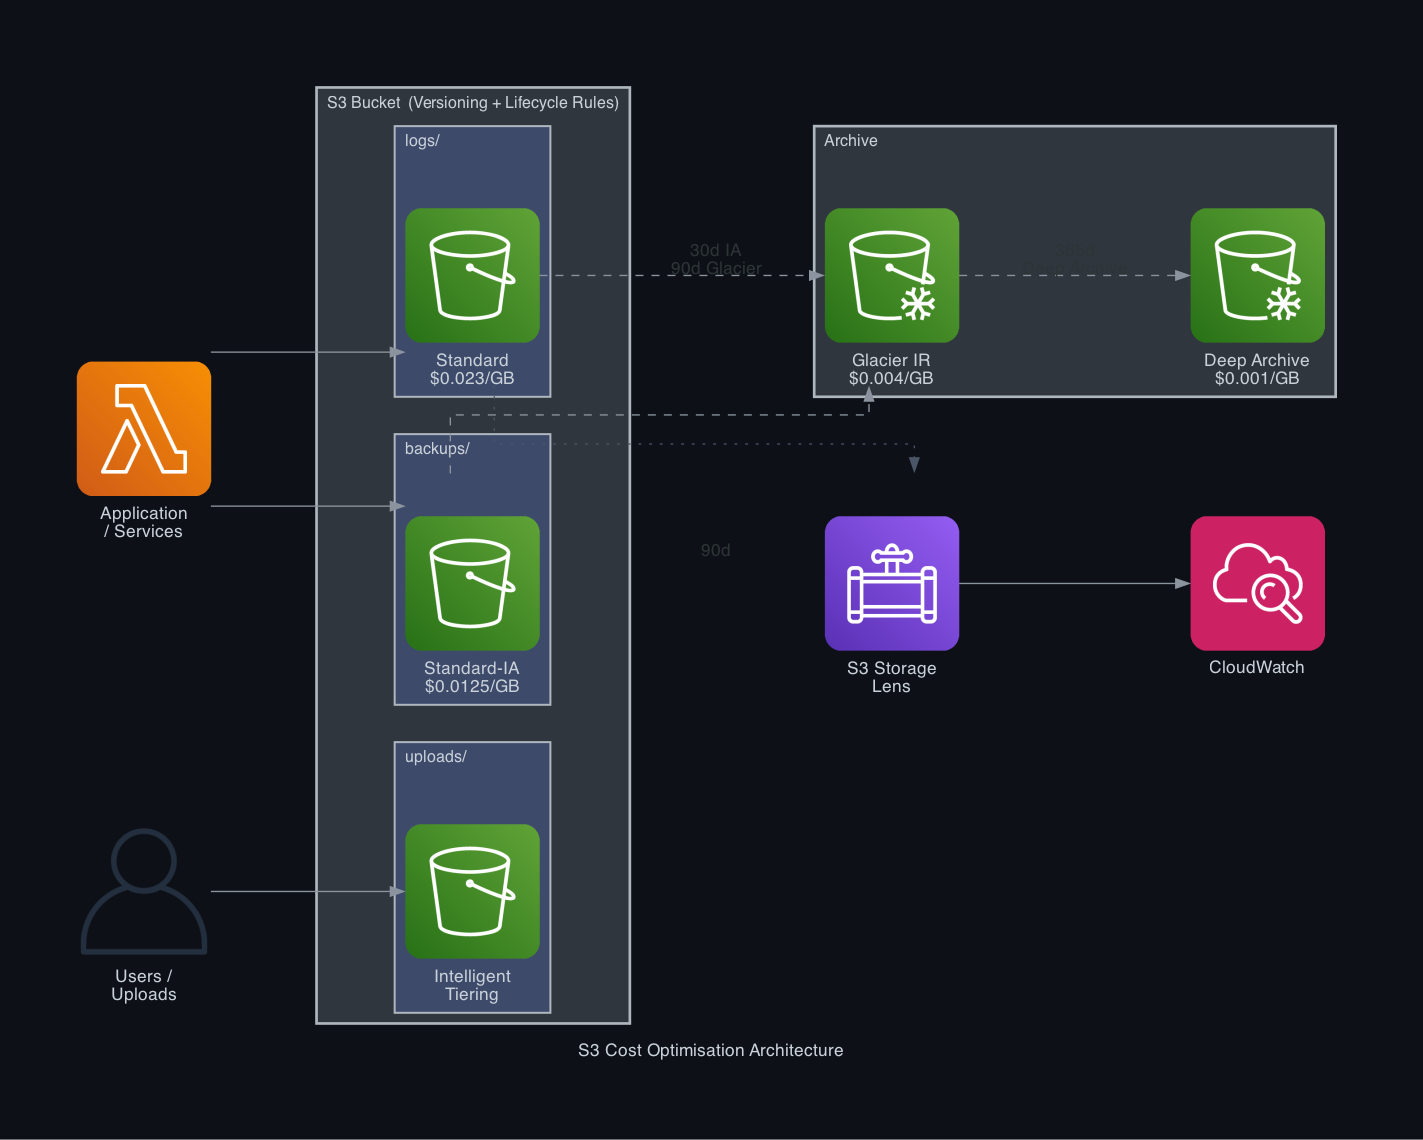Select the logs/ prefix header
Viewport: 1423px width, 1140px height.
click(x=421, y=140)
